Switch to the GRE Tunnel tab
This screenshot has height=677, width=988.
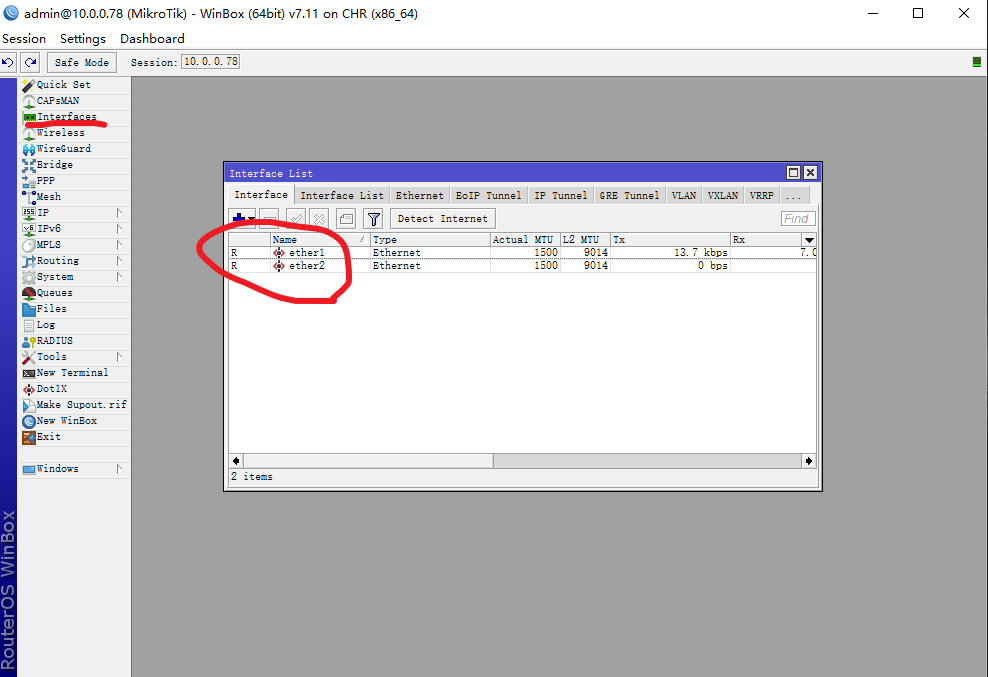point(629,195)
